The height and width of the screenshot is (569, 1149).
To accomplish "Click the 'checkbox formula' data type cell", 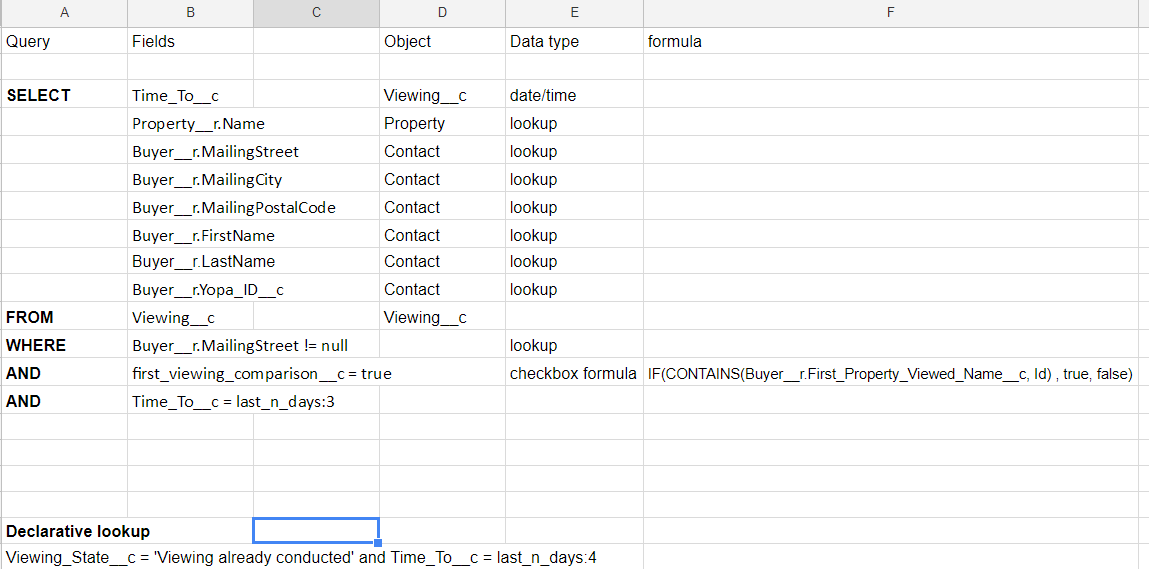I will click(573, 374).
